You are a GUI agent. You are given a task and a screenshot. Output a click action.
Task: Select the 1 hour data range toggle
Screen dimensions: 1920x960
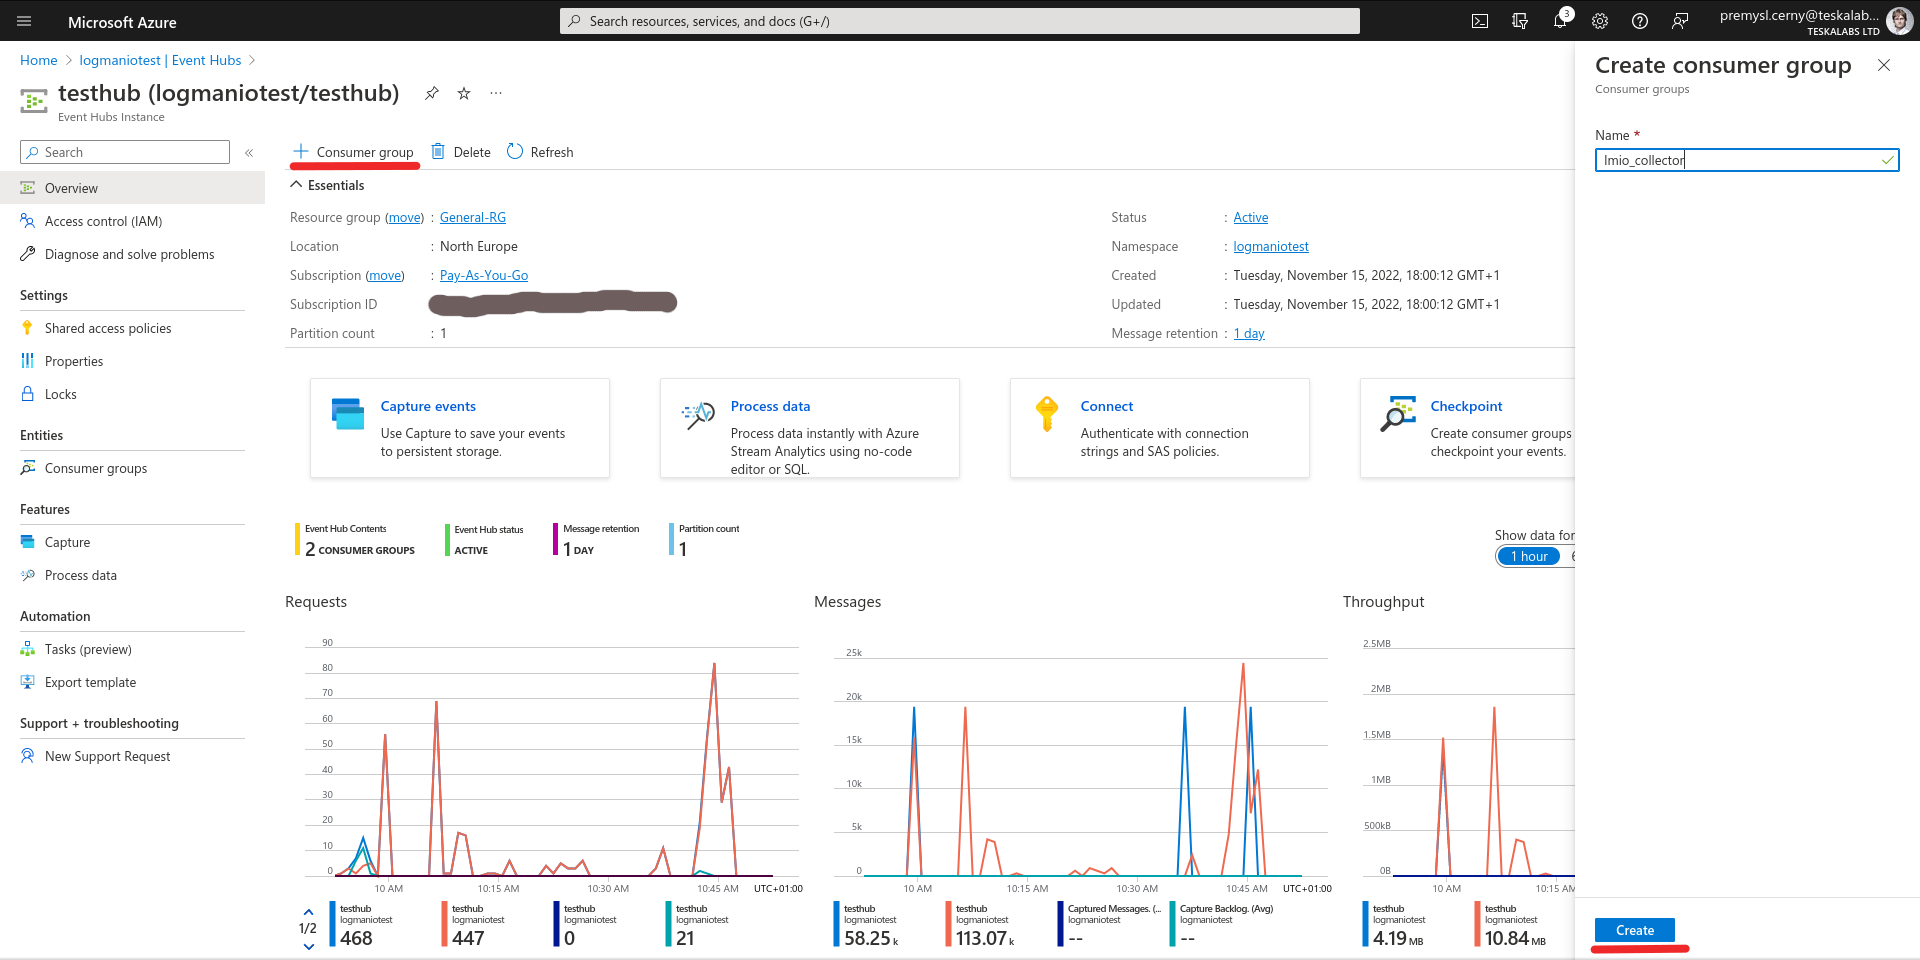click(x=1529, y=556)
